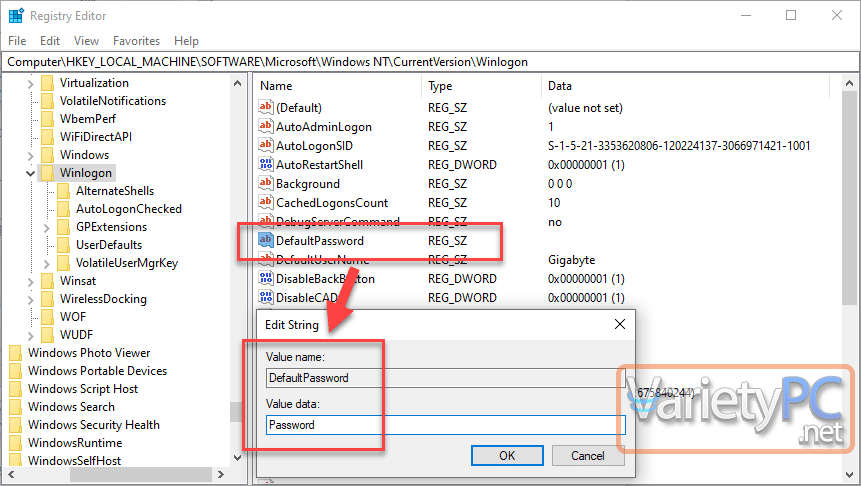Expand the Windows key node
Screen dimensions: 861x486
point(31,155)
